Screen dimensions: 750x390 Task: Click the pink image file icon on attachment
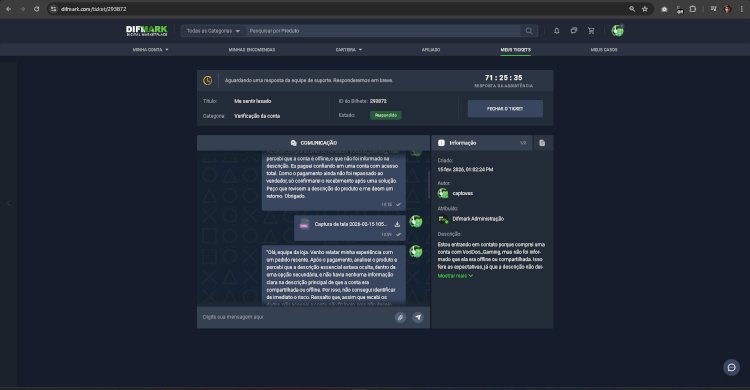coord(304,224)
